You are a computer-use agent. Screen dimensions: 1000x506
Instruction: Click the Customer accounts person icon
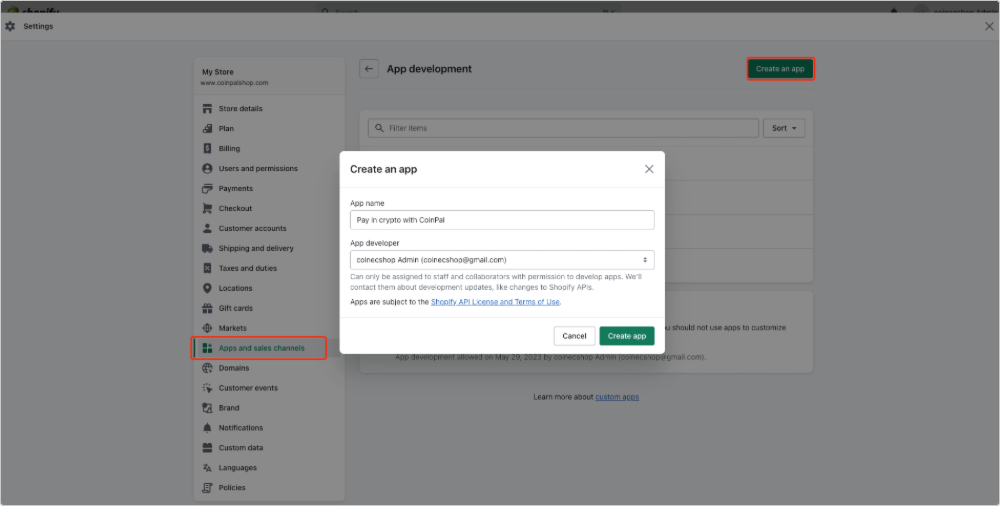(x=207, y=228)
